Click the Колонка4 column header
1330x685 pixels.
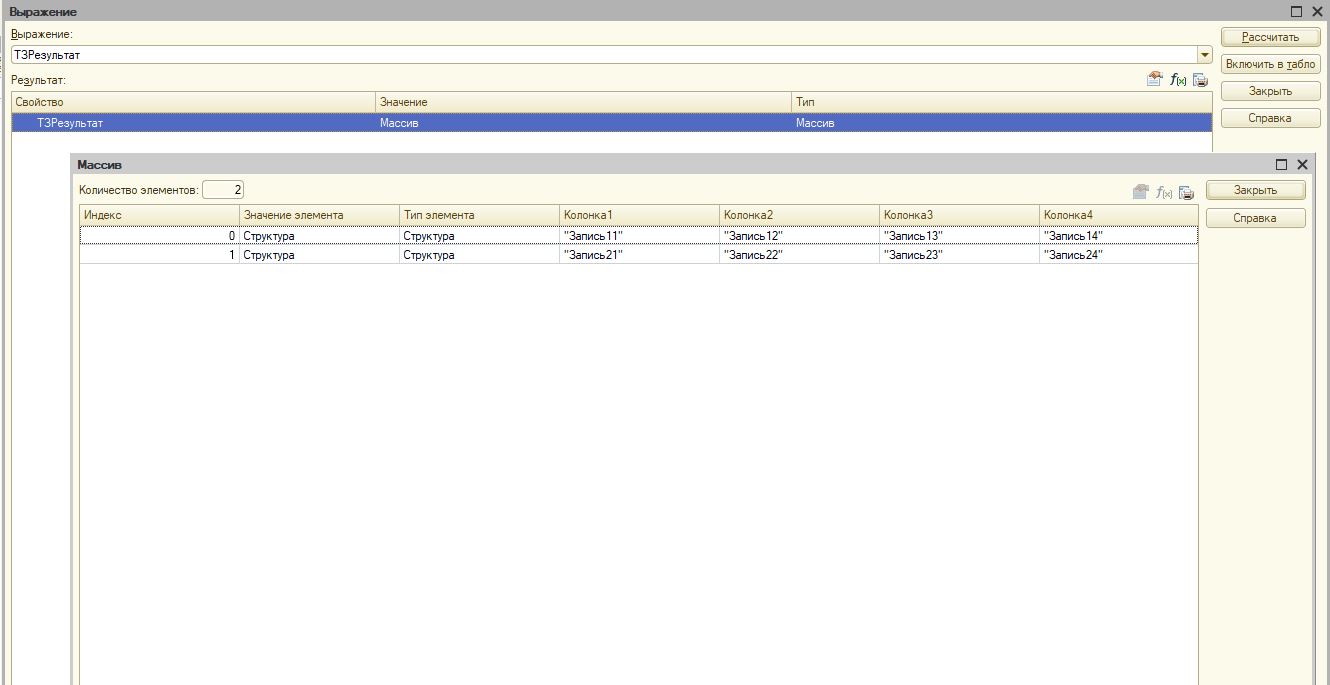pos(1118,215)
